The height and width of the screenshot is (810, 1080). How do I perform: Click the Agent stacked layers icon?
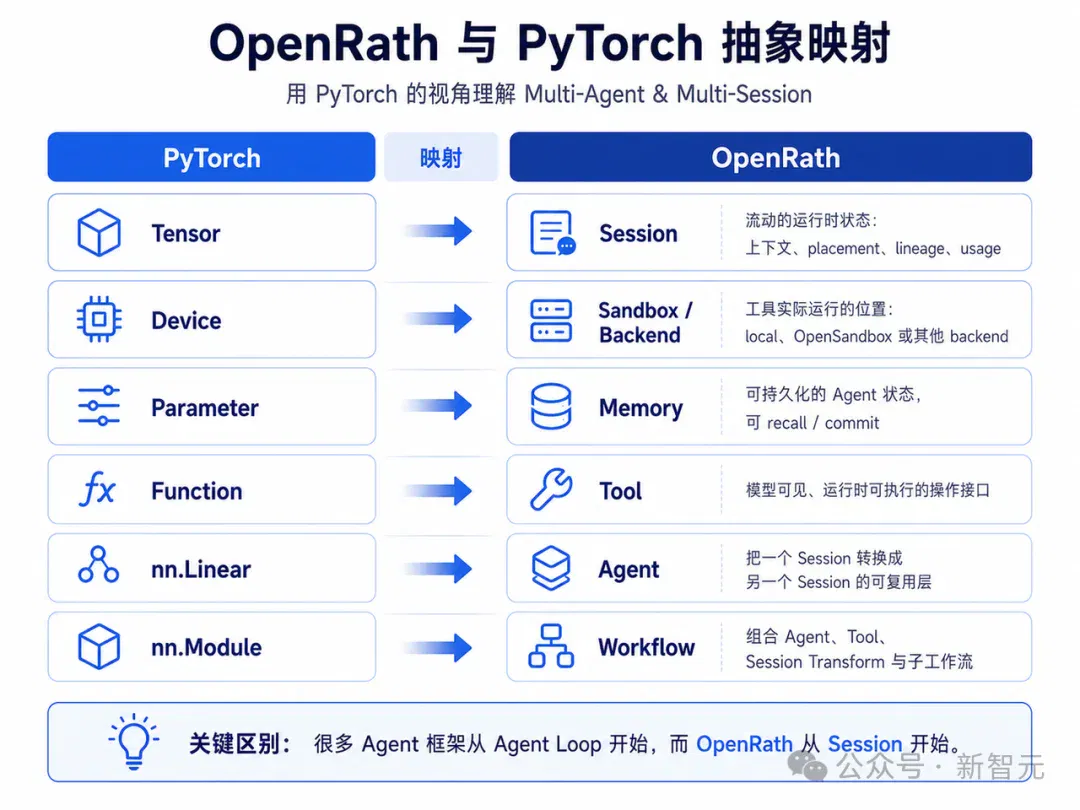tap(551, 568)
